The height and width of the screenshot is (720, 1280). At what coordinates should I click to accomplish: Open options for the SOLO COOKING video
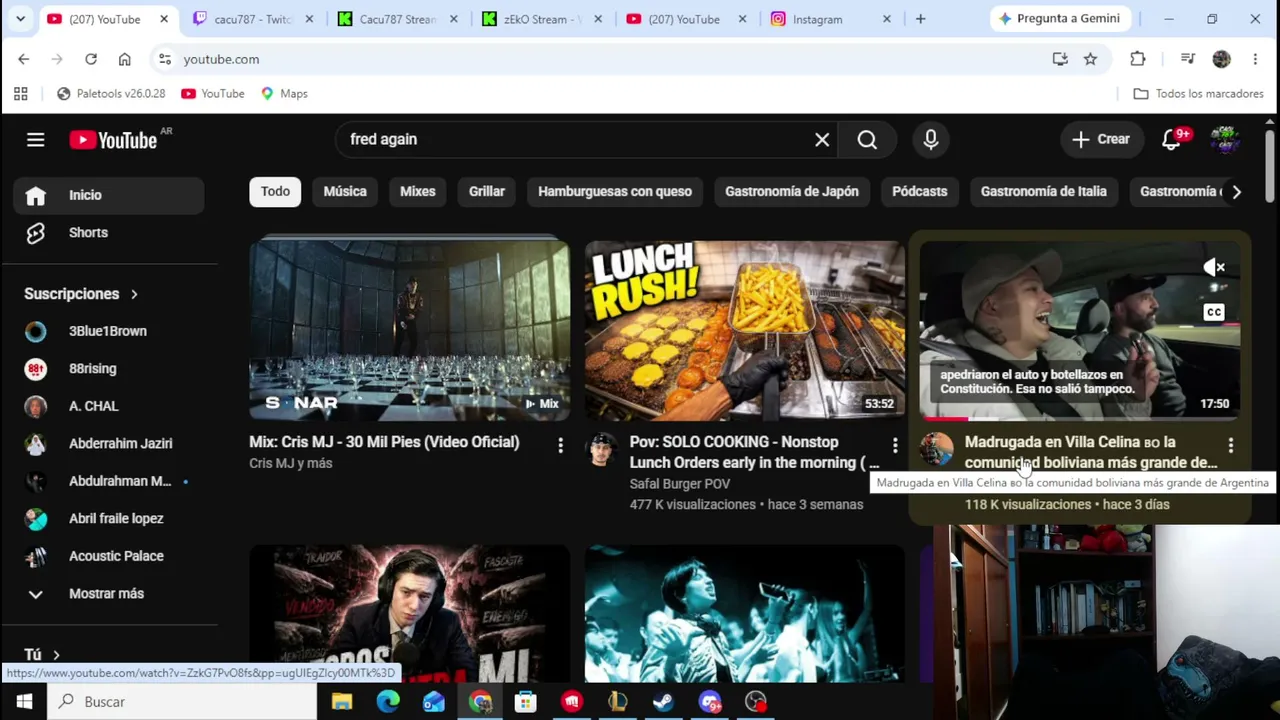895,445
